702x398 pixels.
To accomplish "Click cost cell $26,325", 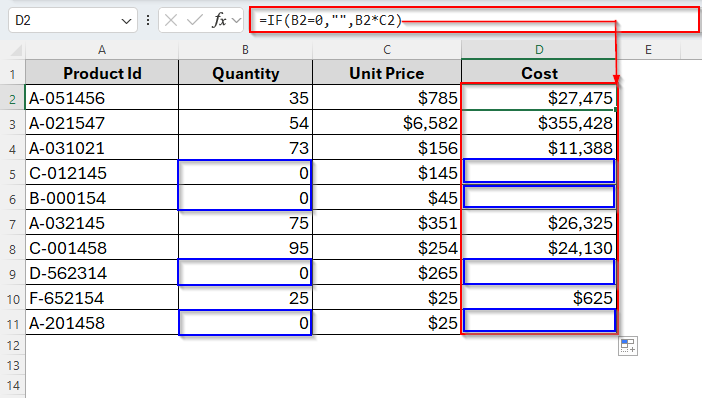I will [x=539, y=223].
